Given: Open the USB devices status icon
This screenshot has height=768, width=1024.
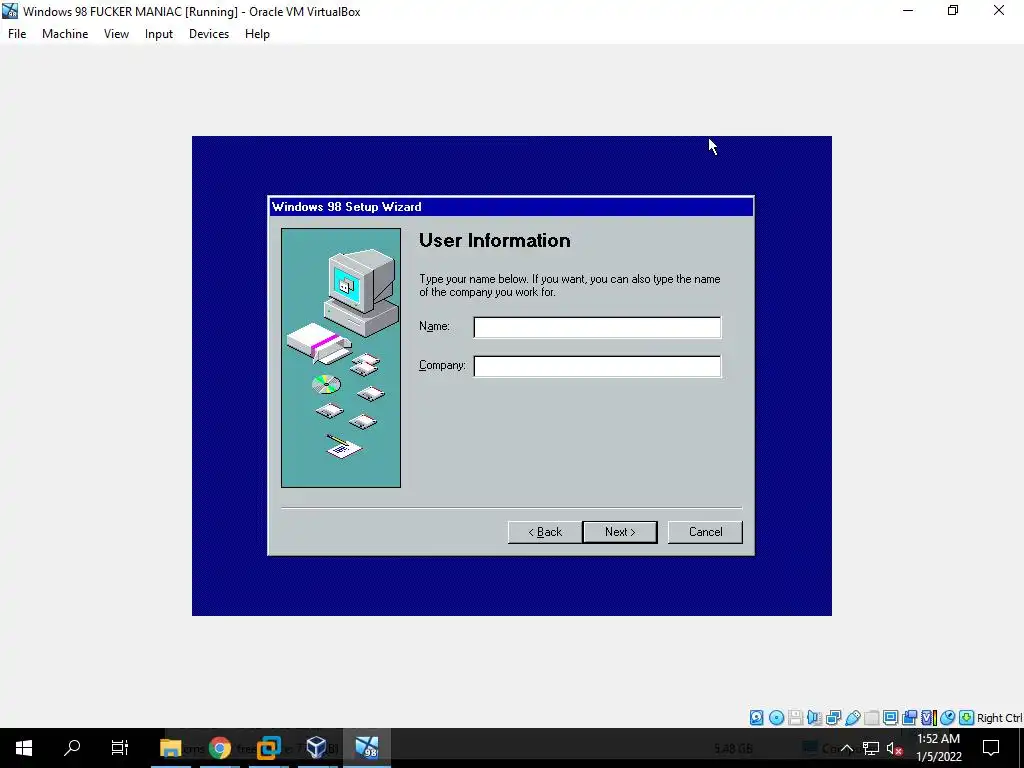Looking at the screenshot, I should [852, 718].
